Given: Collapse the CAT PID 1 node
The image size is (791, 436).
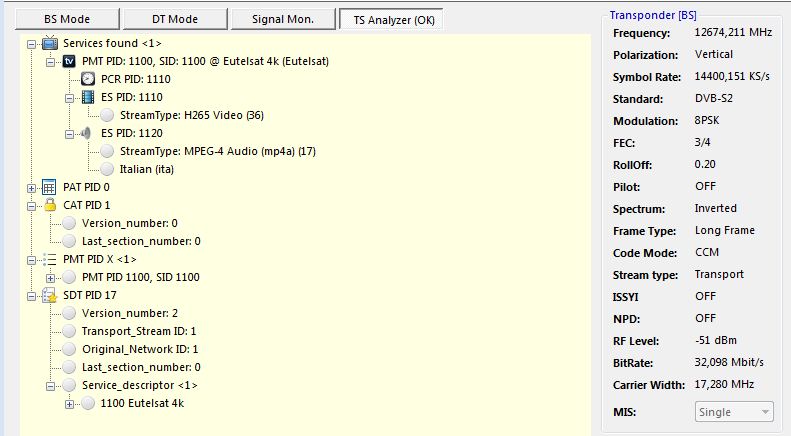Looking at the screenshot, I should coord(31,206).
